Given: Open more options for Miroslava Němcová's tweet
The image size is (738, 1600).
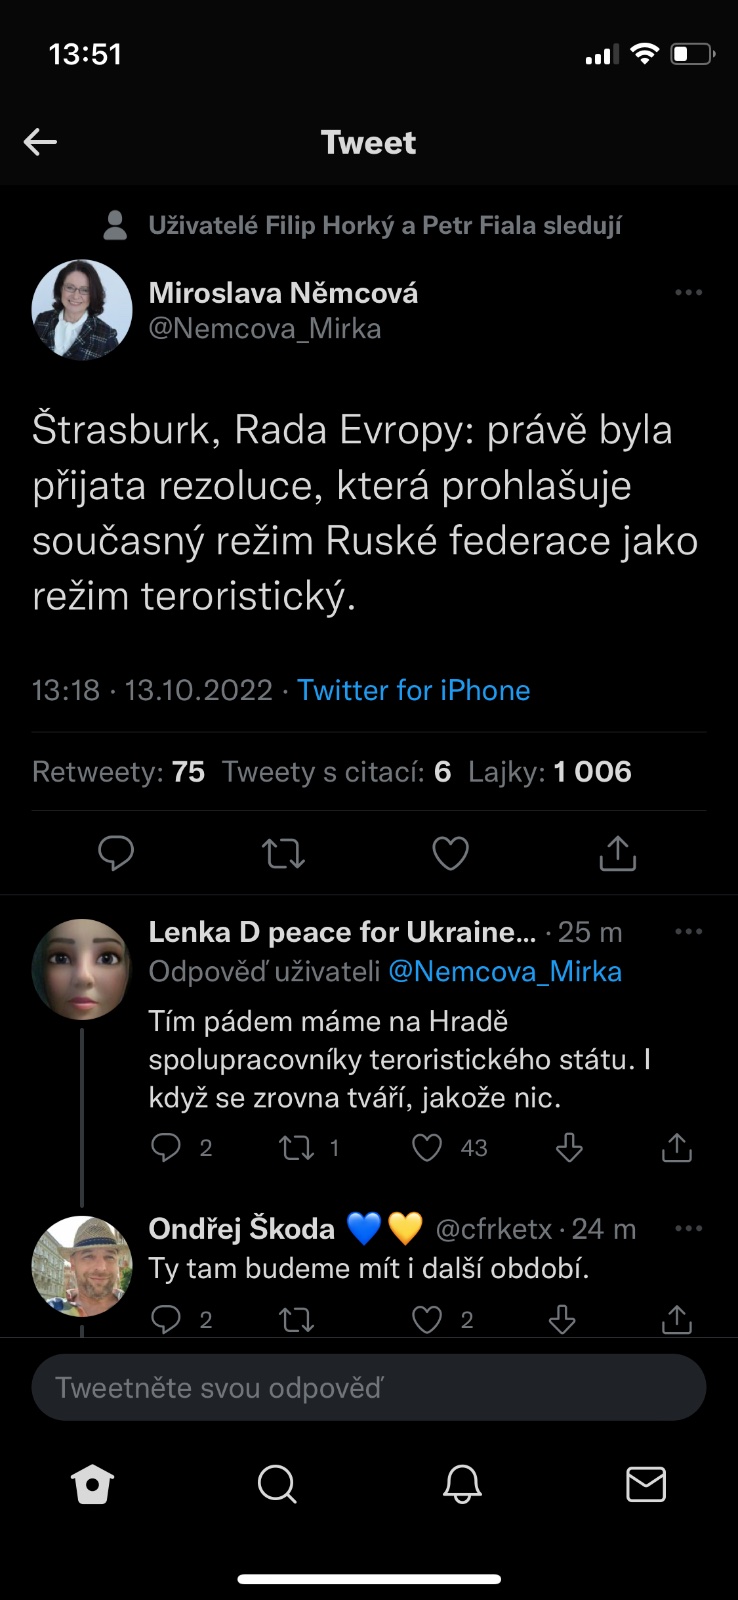Looking at the screenshot, I should (x=688, y=293).
